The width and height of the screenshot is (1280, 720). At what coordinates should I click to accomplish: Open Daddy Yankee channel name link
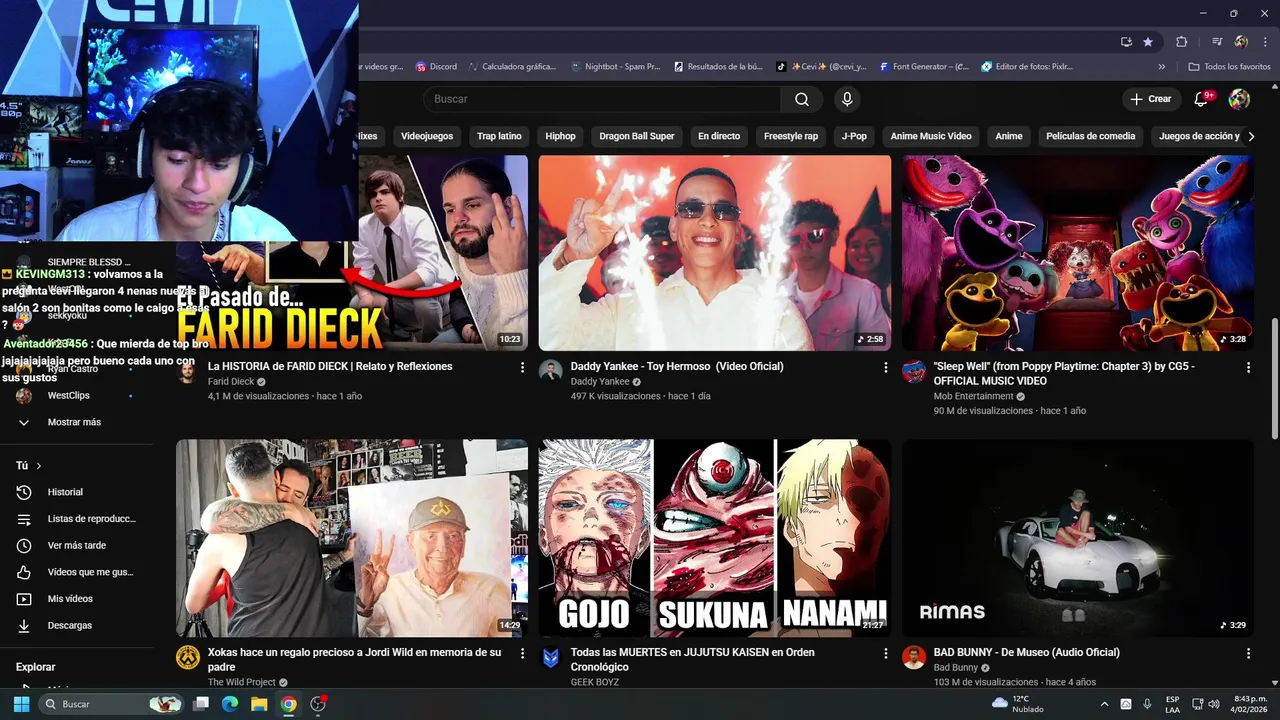coord(600,381)
